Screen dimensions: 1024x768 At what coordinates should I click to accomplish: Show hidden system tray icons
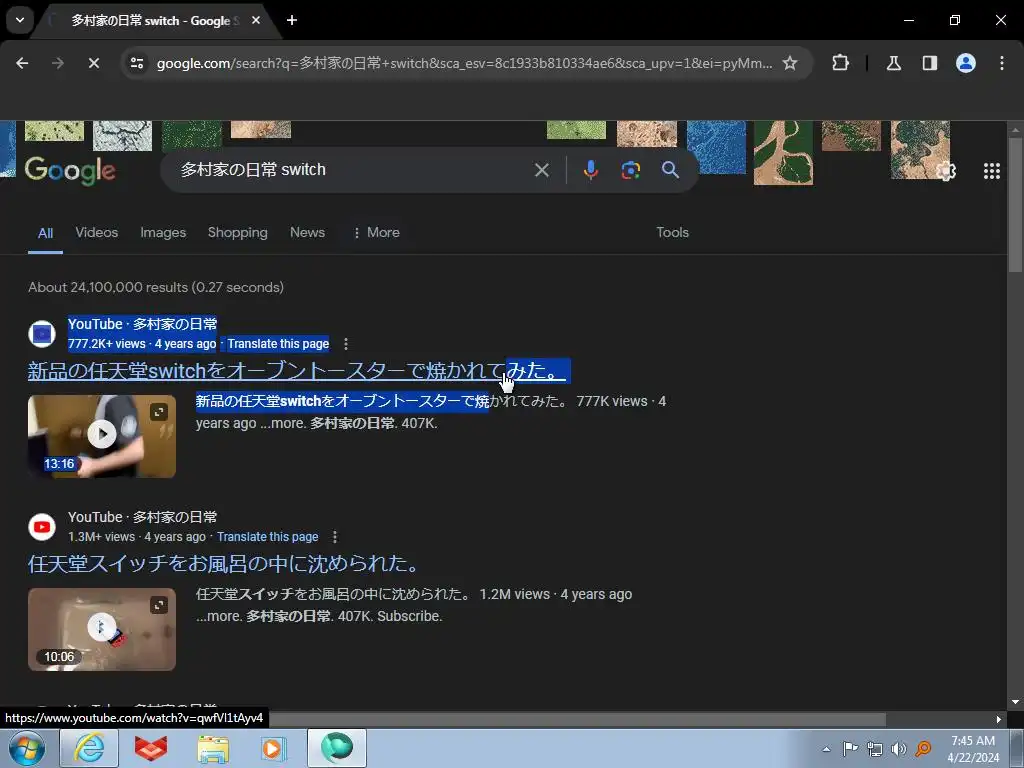click(826, 749)
